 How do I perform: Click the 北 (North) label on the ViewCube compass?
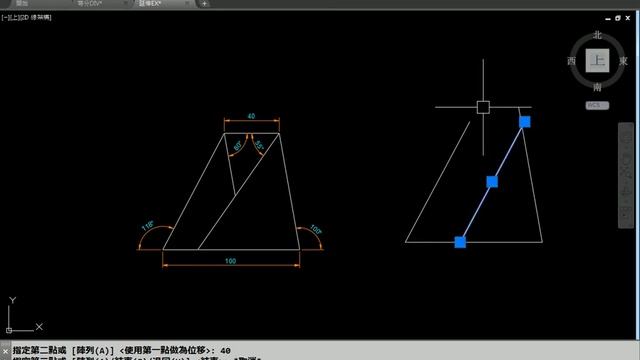pyautogui.click(x=597, y=35)
